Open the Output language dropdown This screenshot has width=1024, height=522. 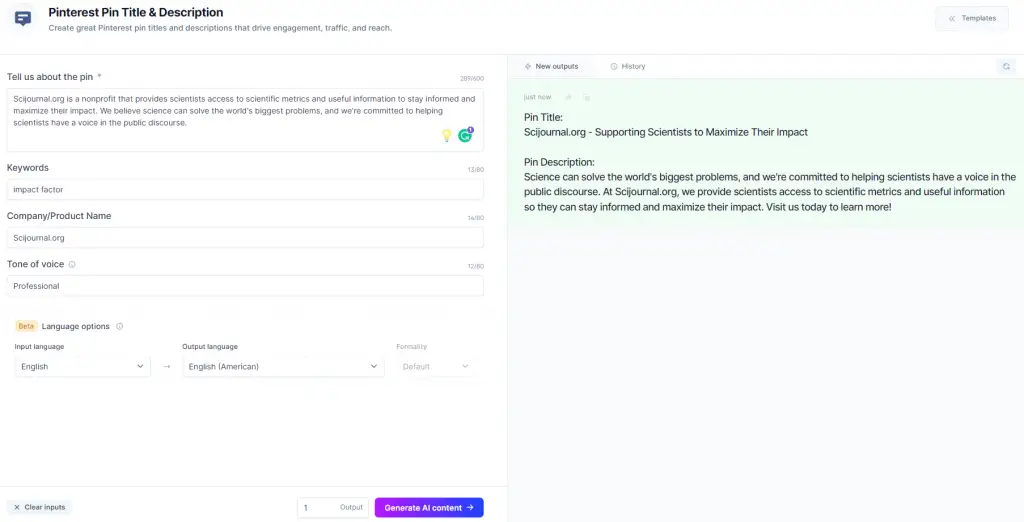[x=283, y=367]
